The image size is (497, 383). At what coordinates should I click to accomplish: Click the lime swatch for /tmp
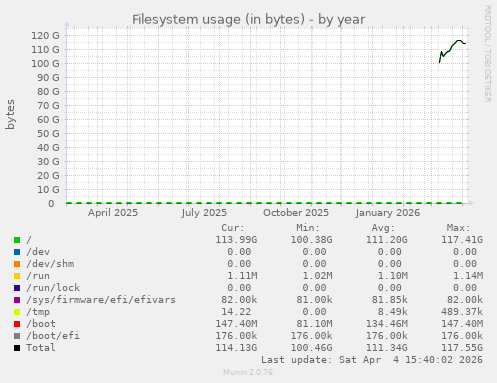[x=17, y=312]
